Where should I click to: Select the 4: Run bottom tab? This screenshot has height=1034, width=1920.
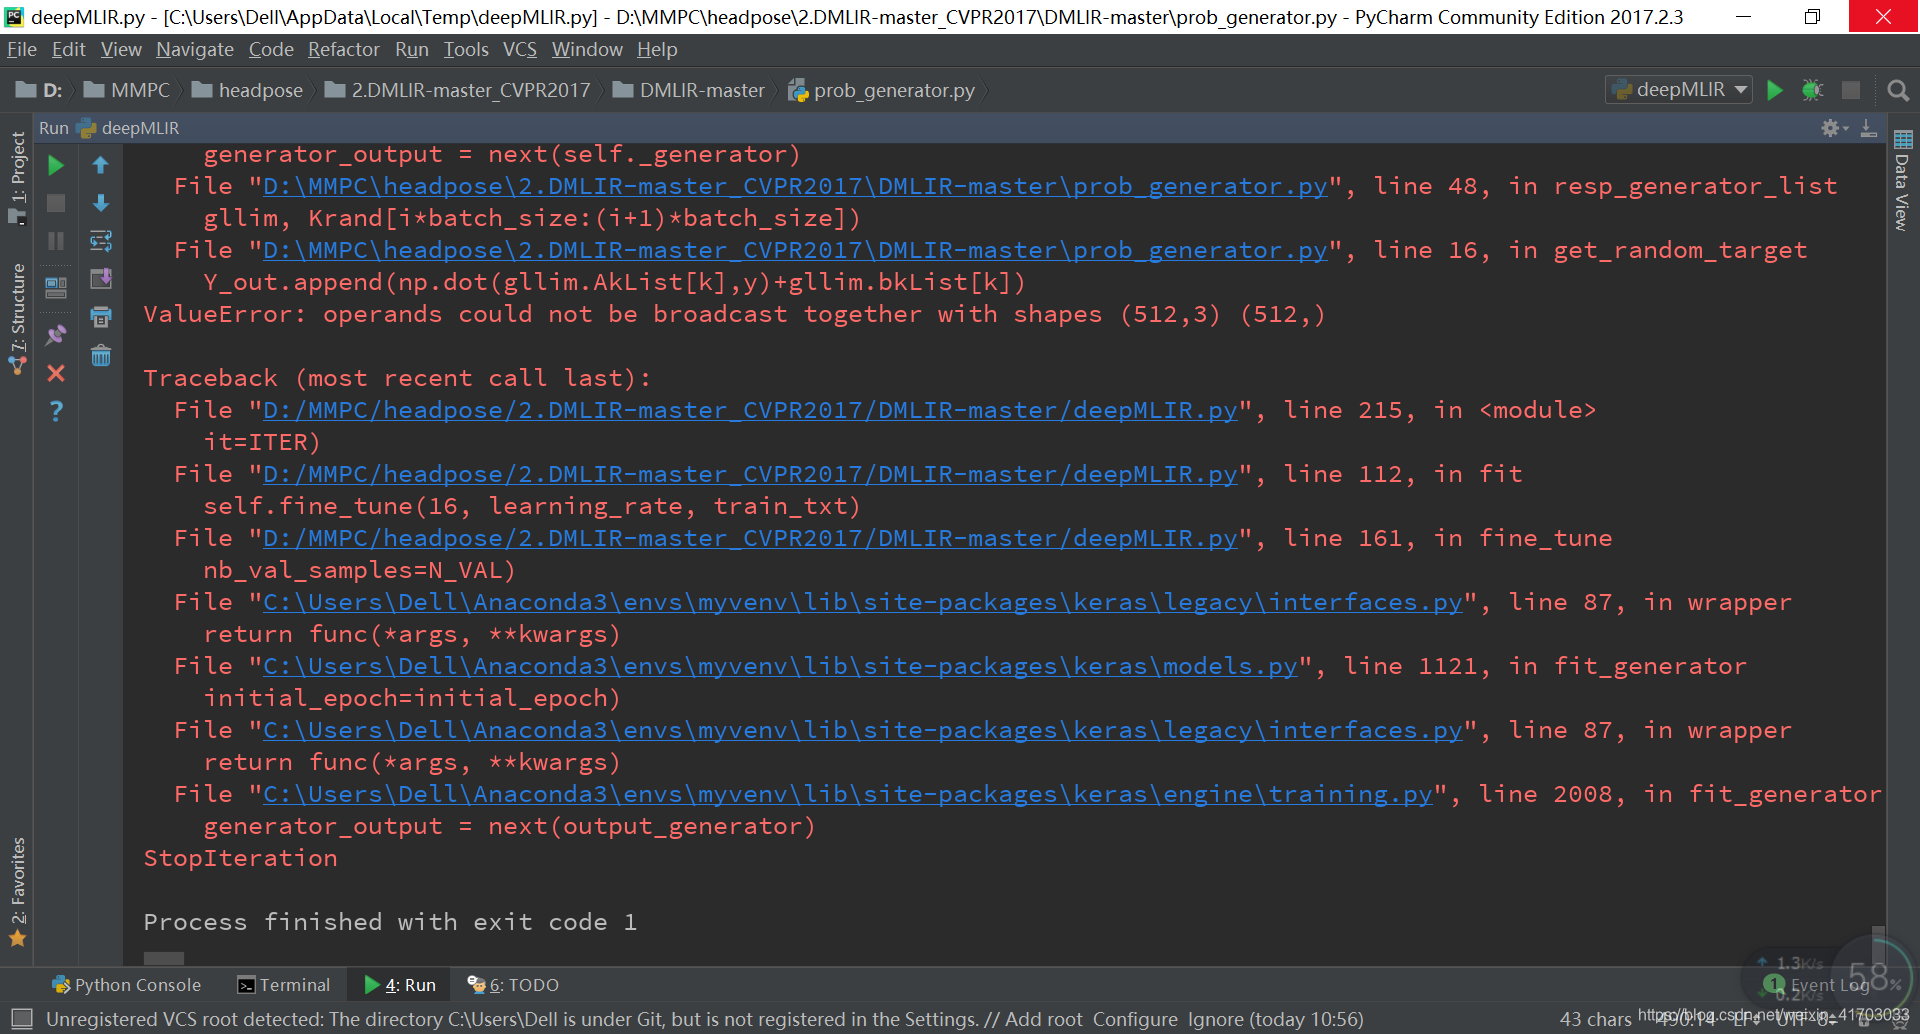(400, 985)
